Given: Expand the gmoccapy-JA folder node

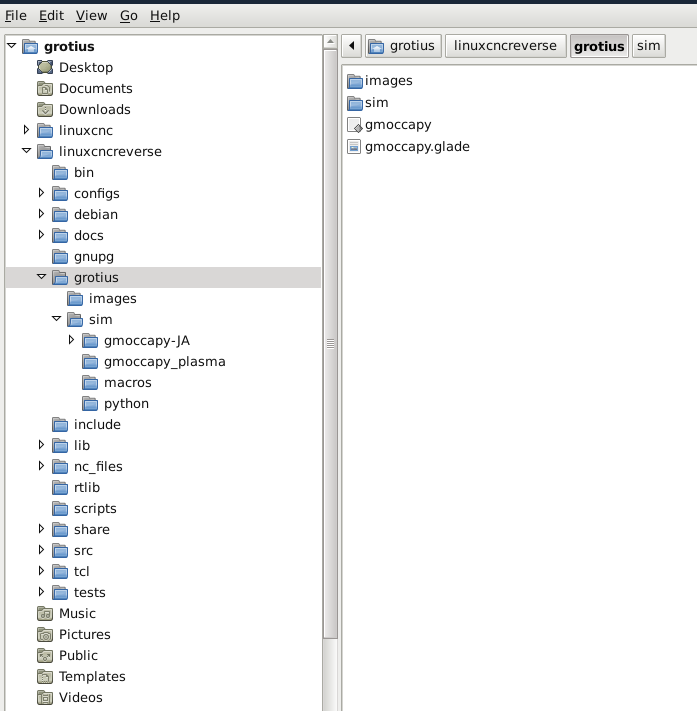Looking at the screenshot, I should point(71,340).
